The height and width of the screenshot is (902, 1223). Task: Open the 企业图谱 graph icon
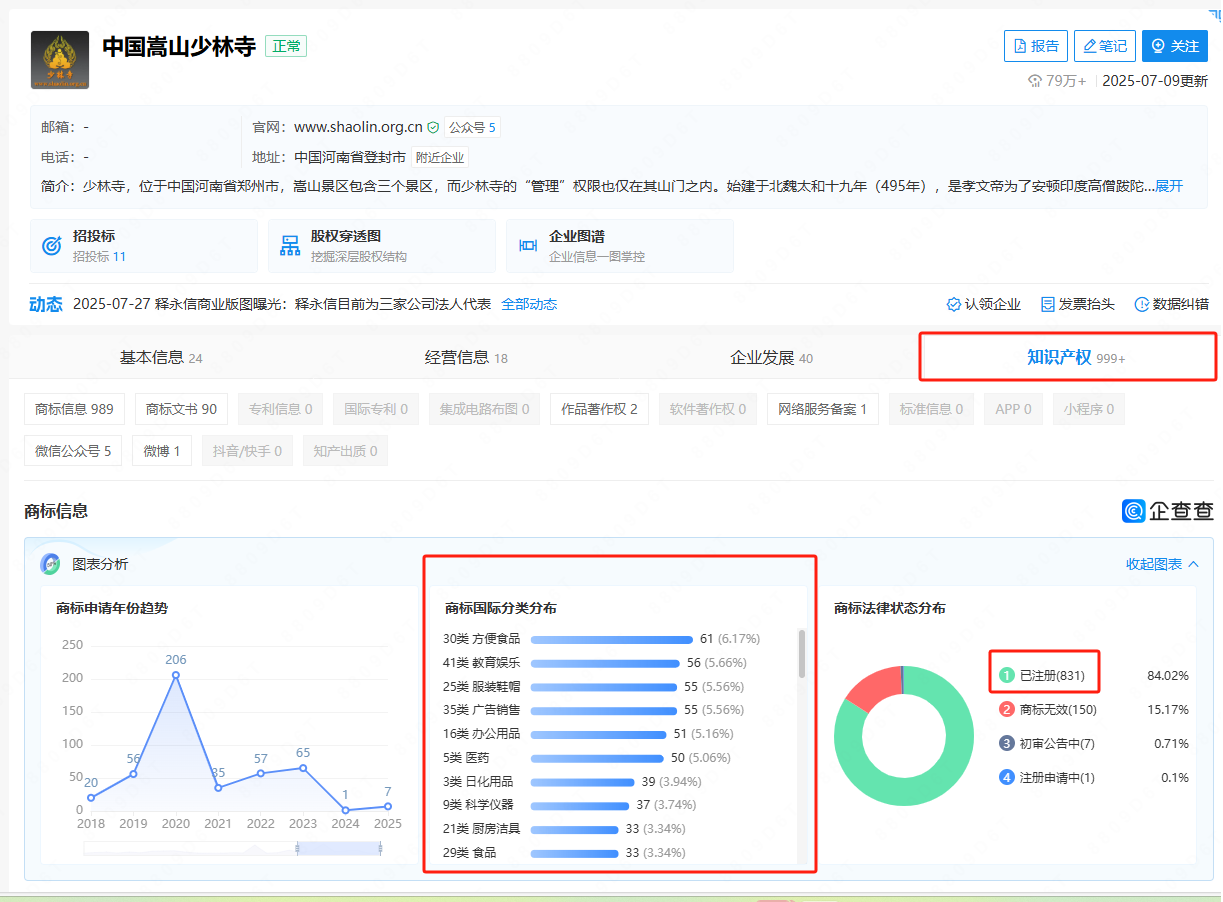pos(528,246)
